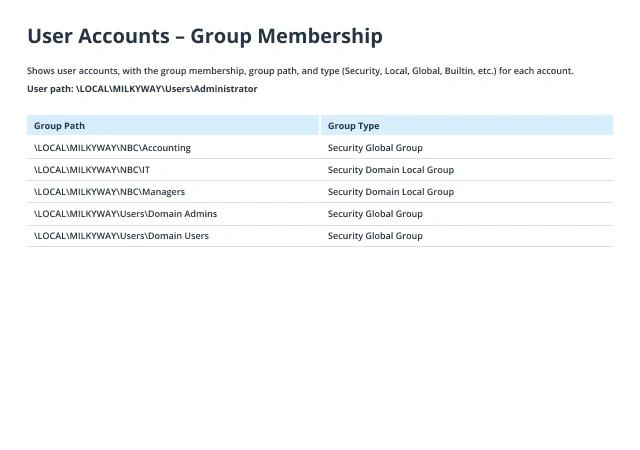Click Security Global Group in the Accounting row
Viewport: 640px width, 450px height.
[x=375, y=148]
